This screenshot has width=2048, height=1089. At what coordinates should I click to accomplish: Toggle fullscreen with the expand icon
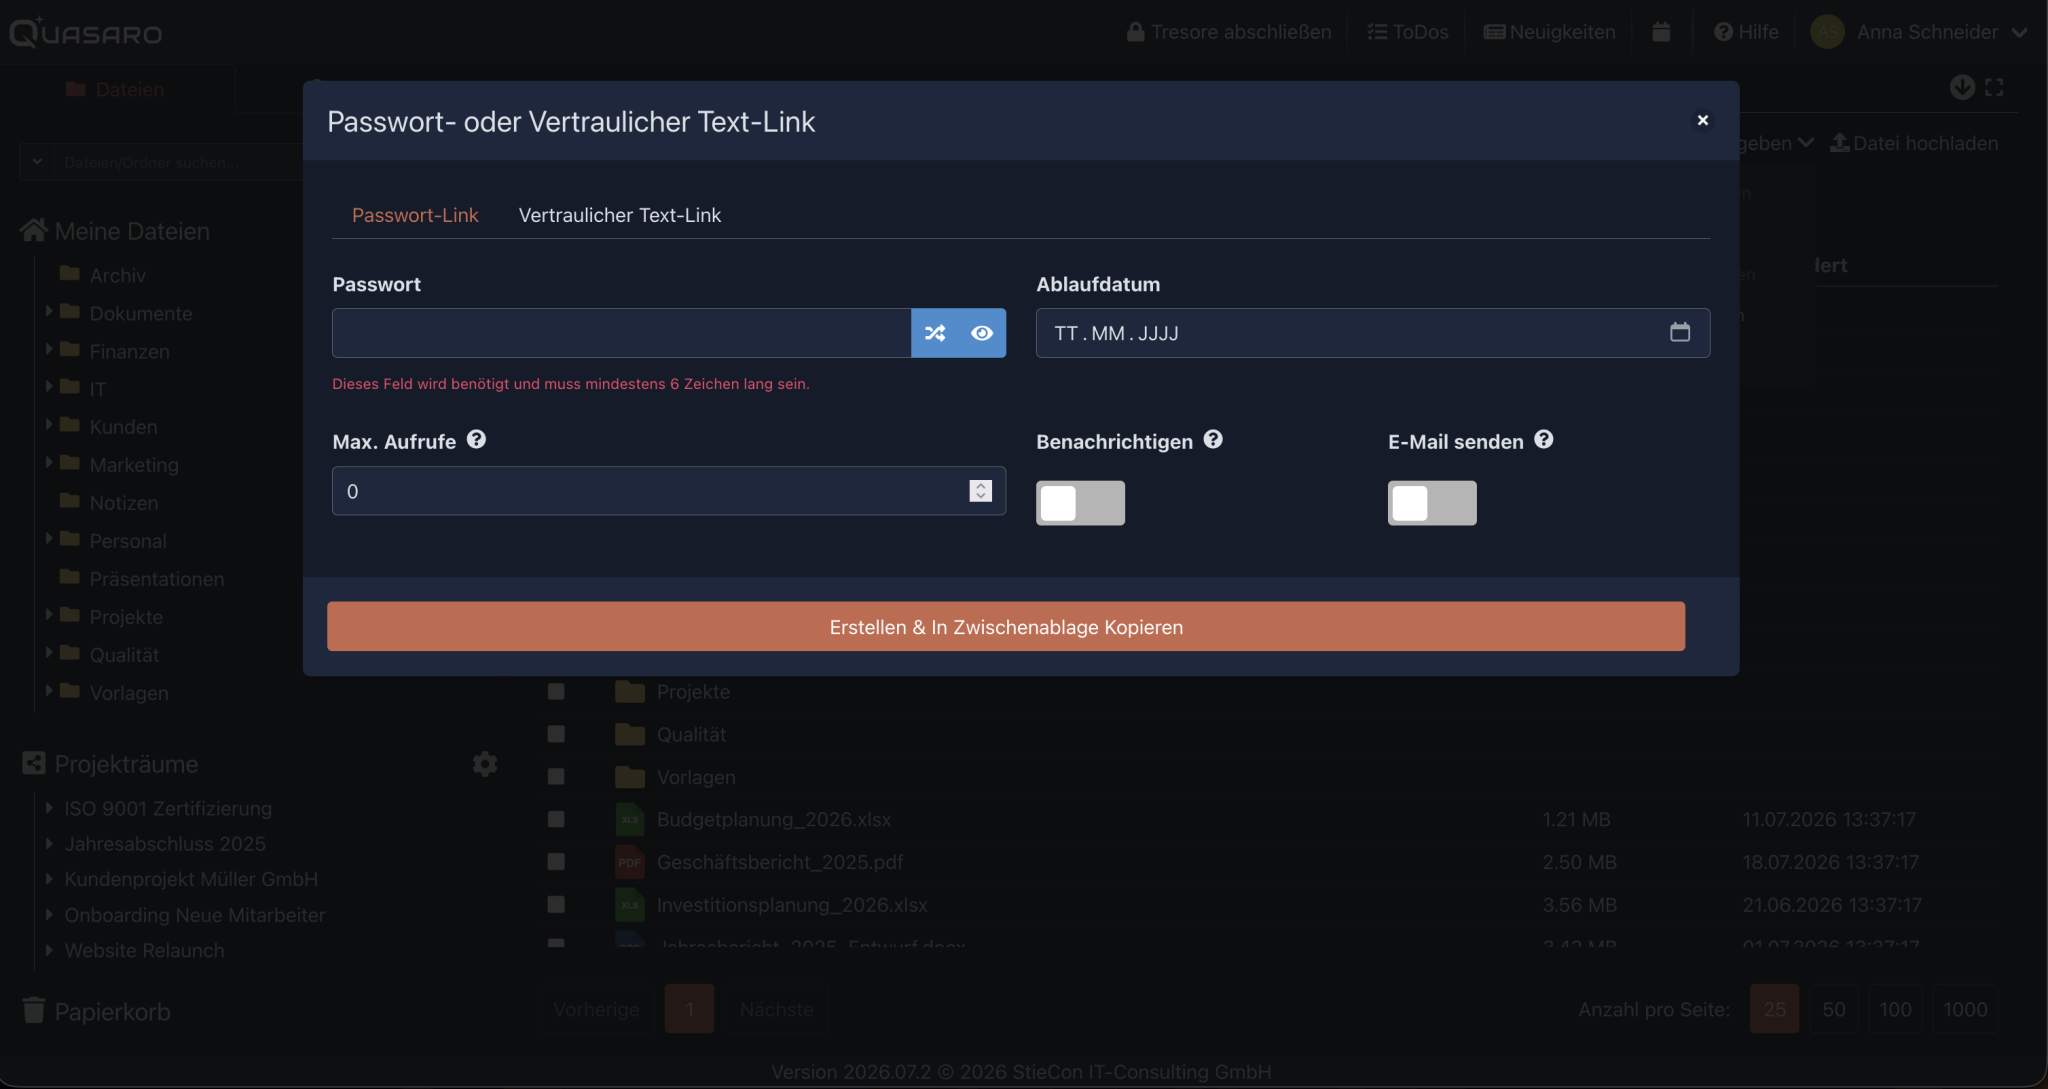click(x=1994, y=87)
